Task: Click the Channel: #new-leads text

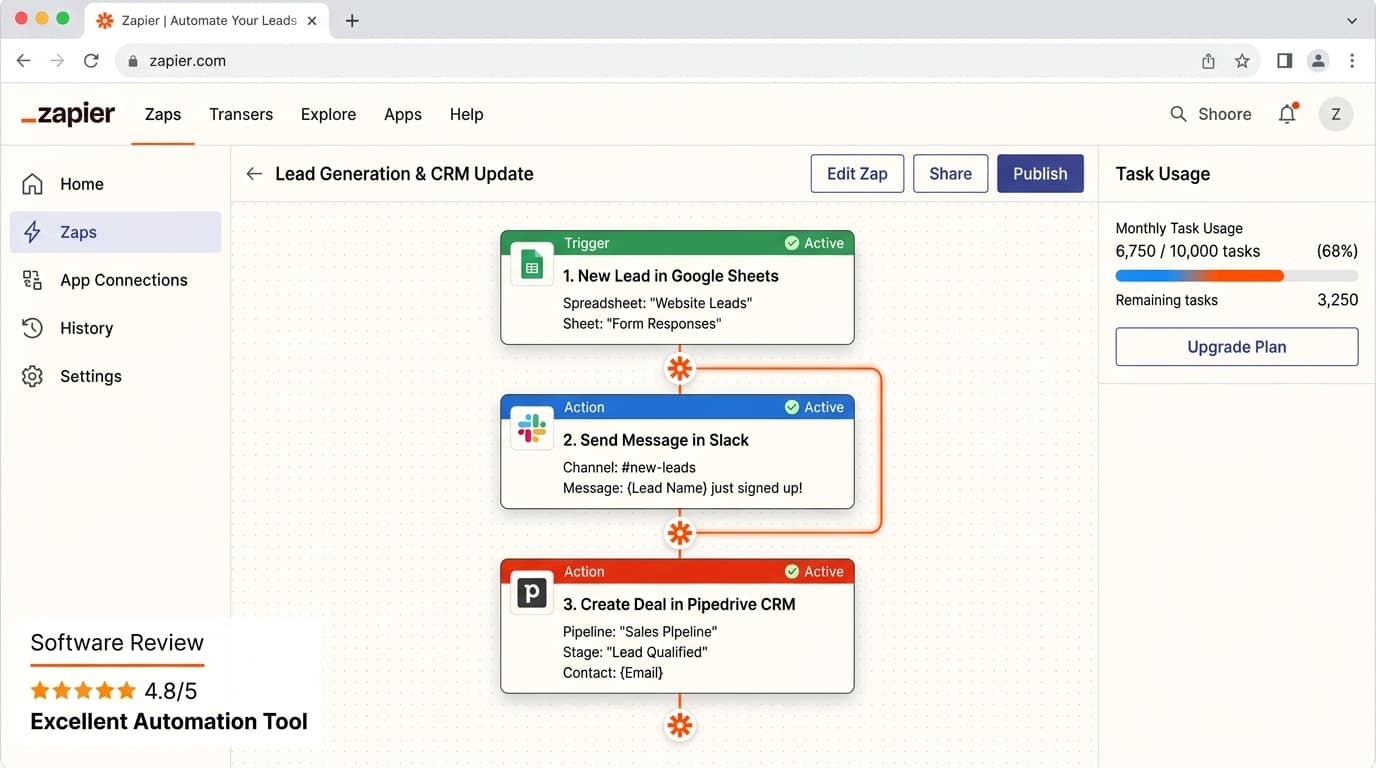Action: click(629, 467)
